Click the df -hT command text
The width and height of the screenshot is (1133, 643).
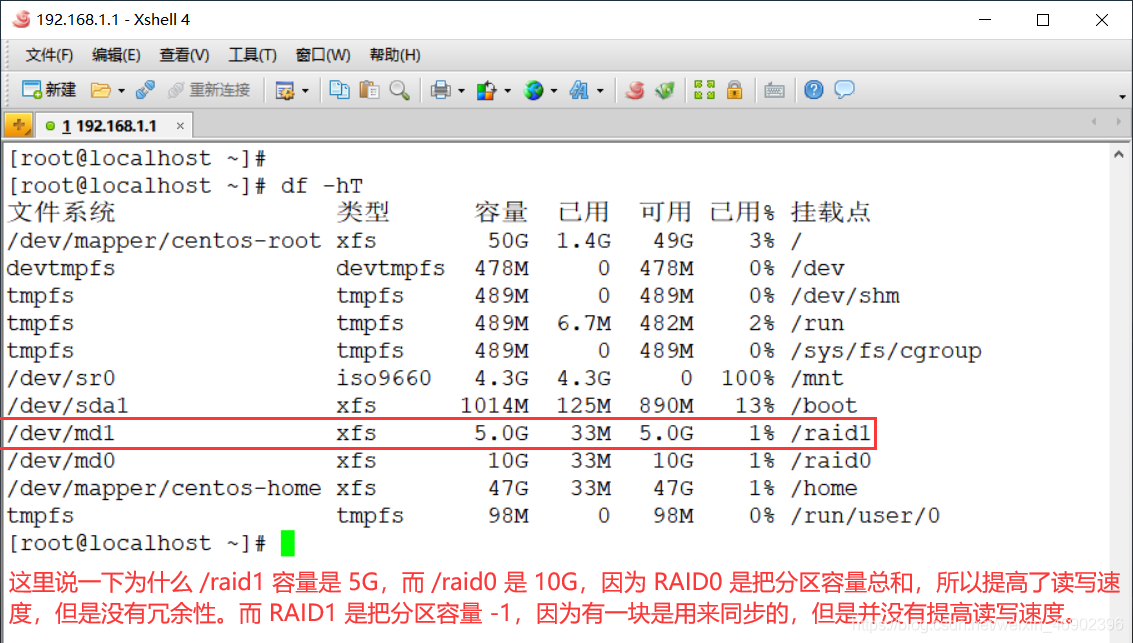coord(322,186)
